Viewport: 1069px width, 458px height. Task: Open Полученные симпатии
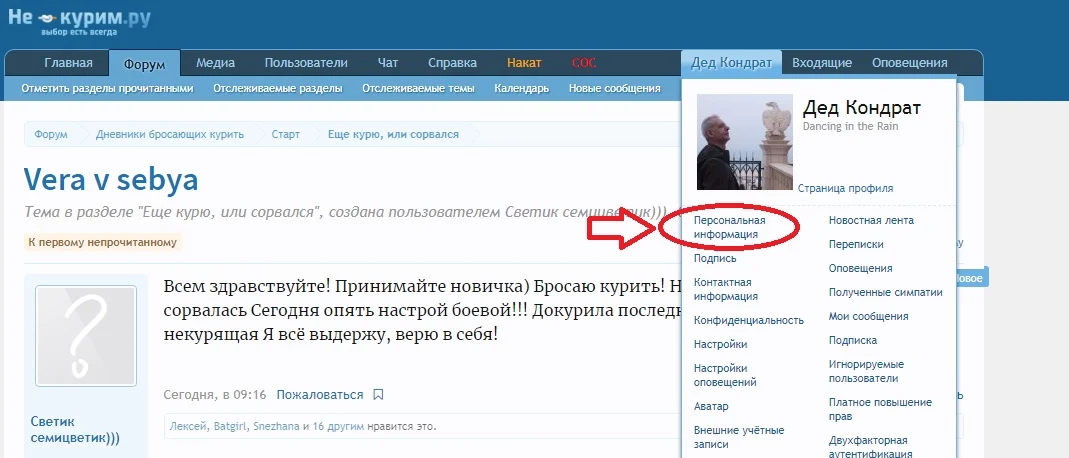(x=886, y=292)
